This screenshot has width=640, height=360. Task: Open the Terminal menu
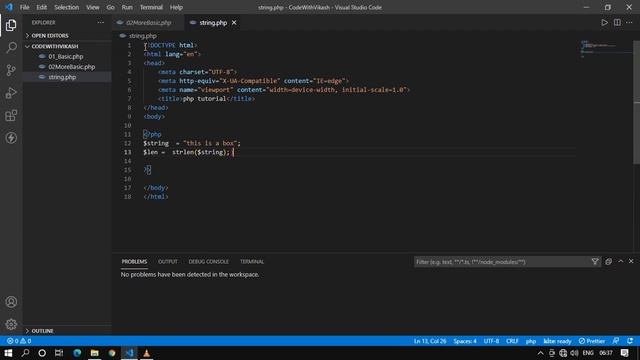click(151, 7)
